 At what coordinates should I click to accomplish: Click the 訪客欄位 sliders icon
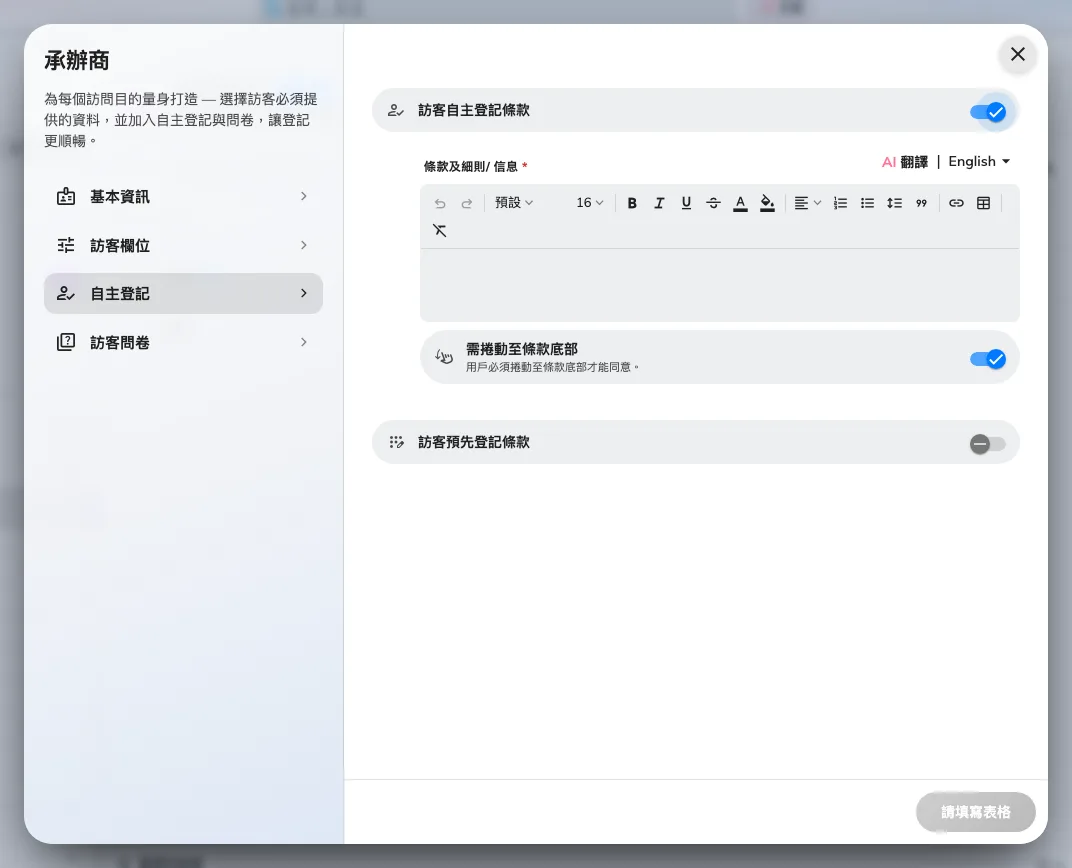pyautogui.click(x=66, y=245)
